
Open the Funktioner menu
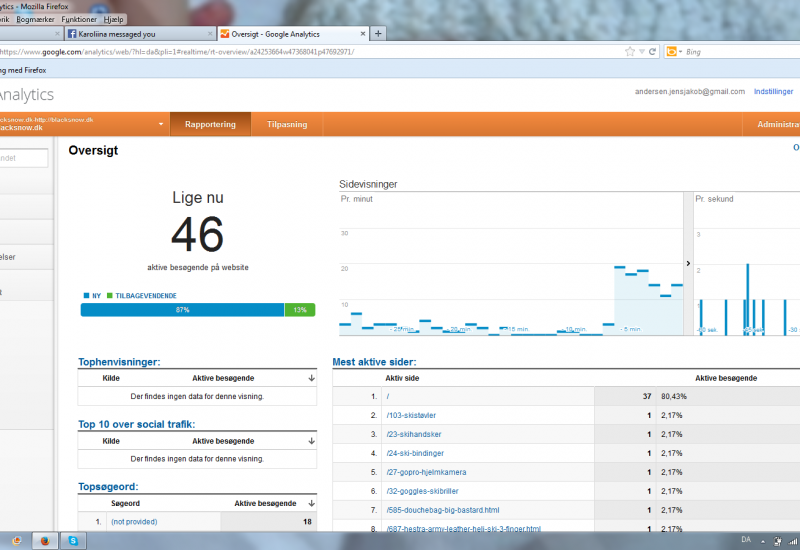(x=79, y=19)
